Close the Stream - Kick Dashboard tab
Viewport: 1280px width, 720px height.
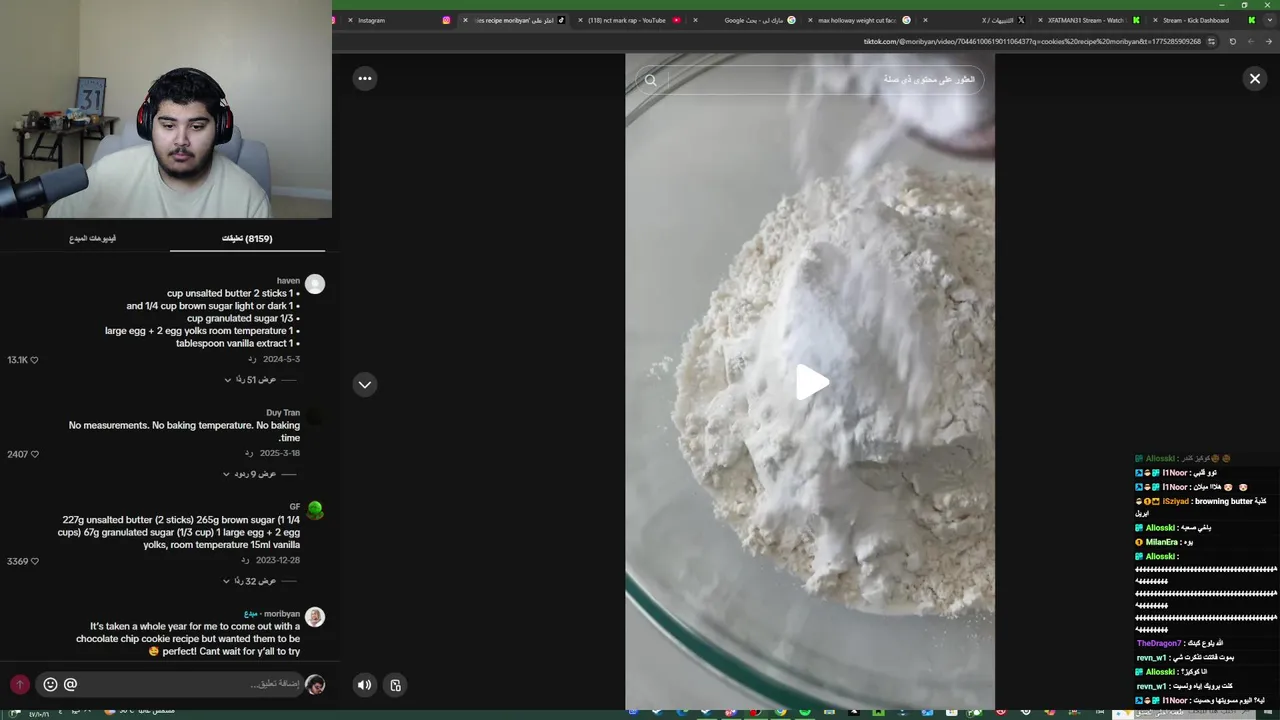click(1153, 20)
